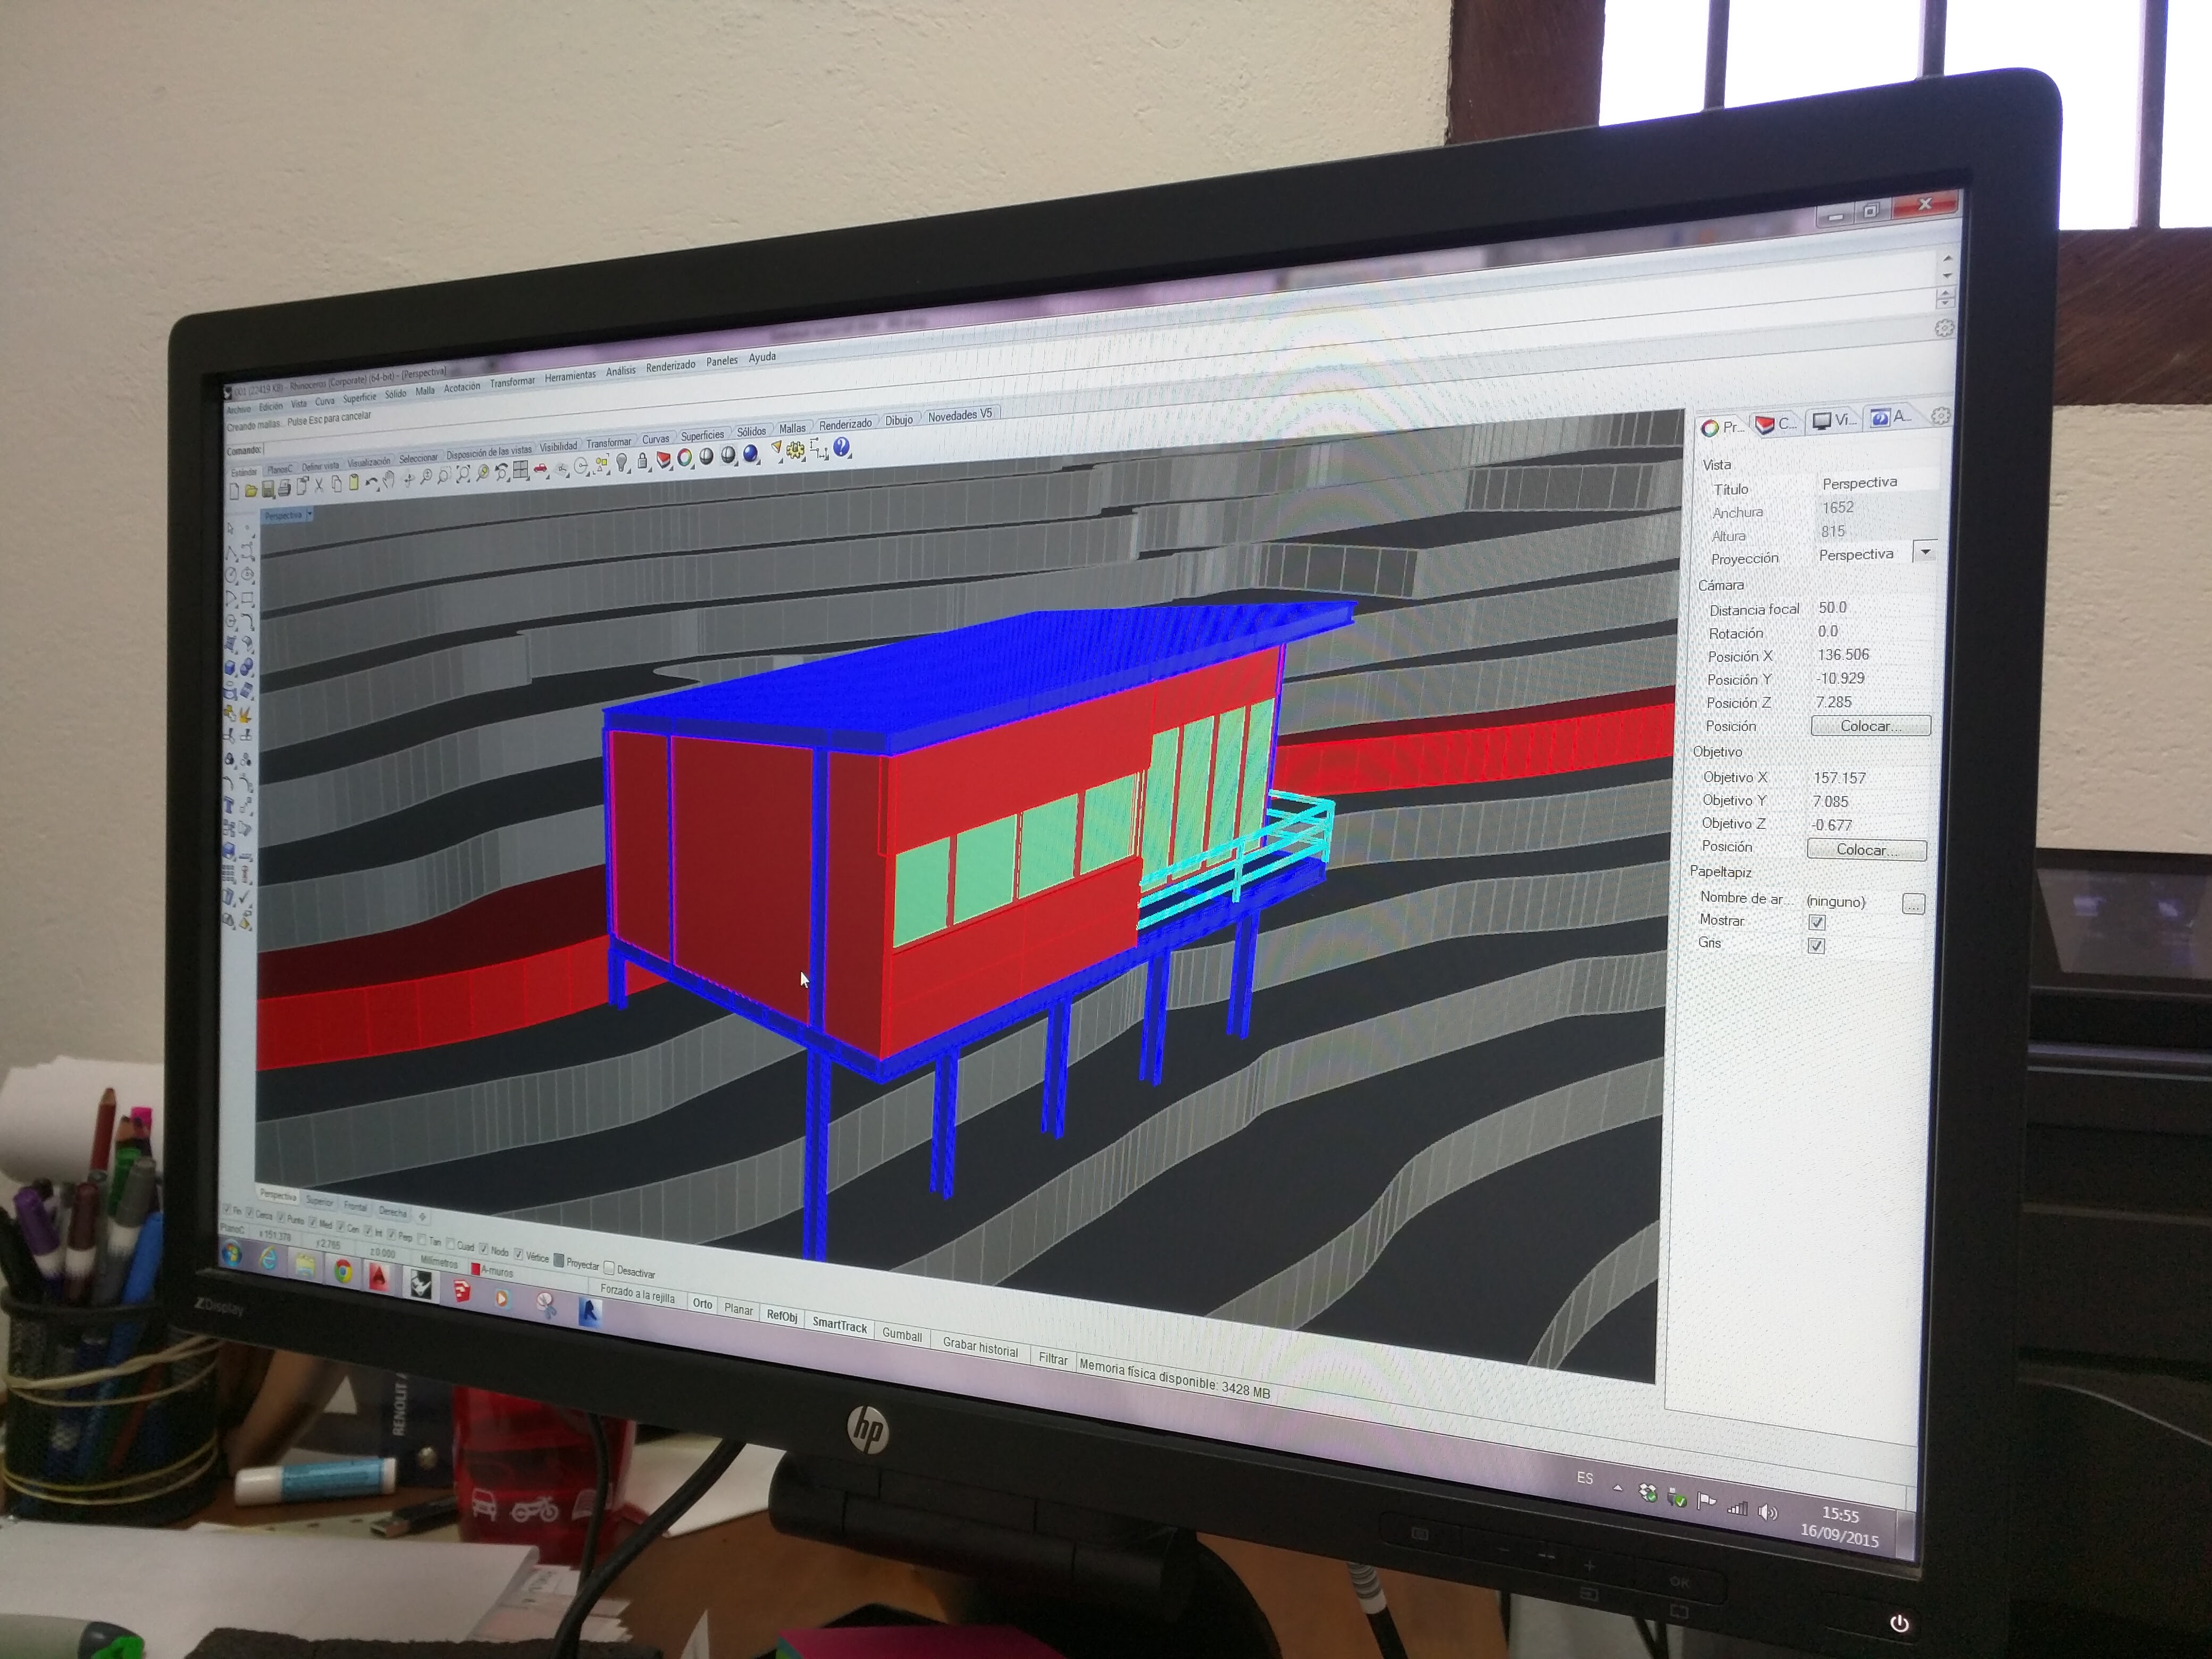Click the Windows Start button

pos(232,1253)
